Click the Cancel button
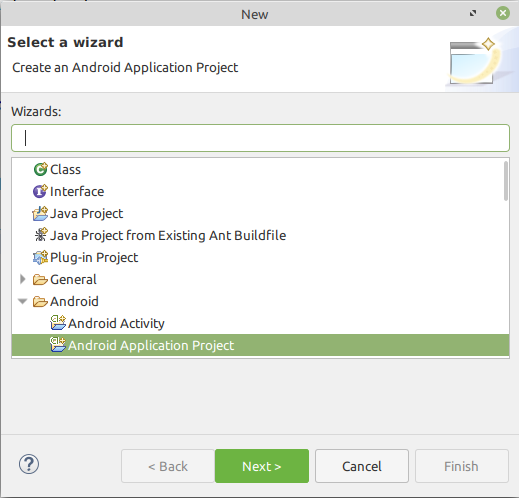Screen dimensions: 519x498 pyautogui.click(x=362, y=466)
